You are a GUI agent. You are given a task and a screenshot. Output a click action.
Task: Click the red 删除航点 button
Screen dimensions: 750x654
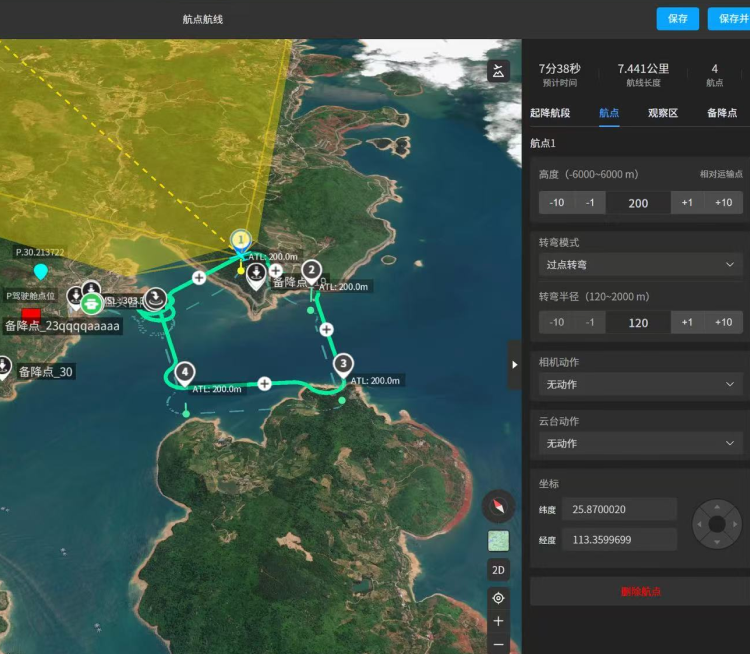click(x=640, y=591)
